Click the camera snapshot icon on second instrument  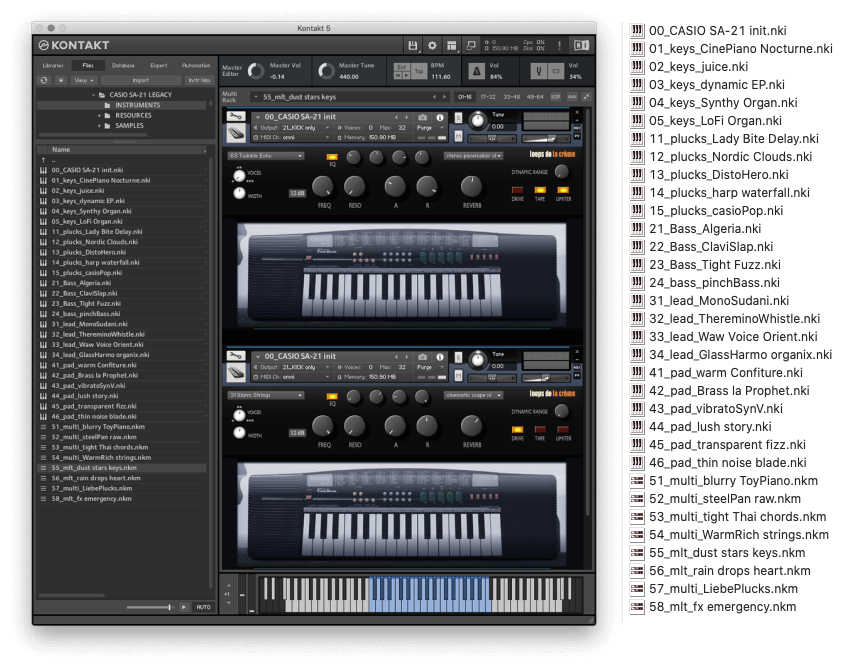coord(422,357)
